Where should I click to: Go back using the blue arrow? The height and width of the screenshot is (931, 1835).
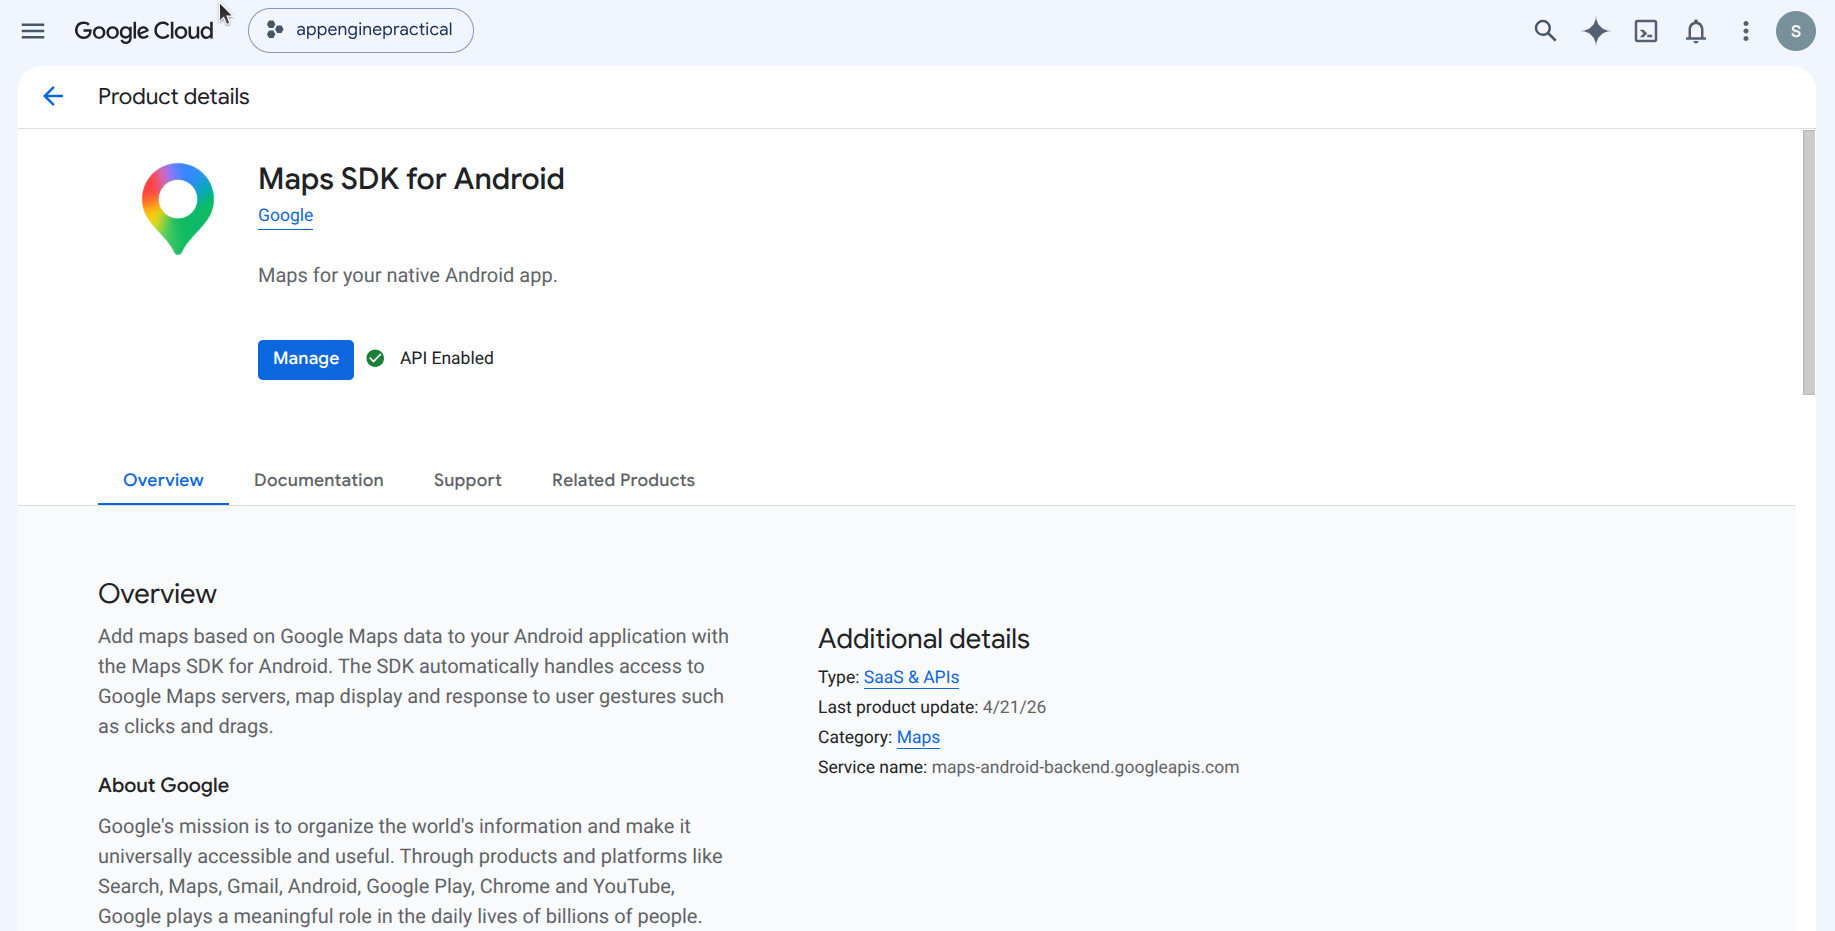53,96
